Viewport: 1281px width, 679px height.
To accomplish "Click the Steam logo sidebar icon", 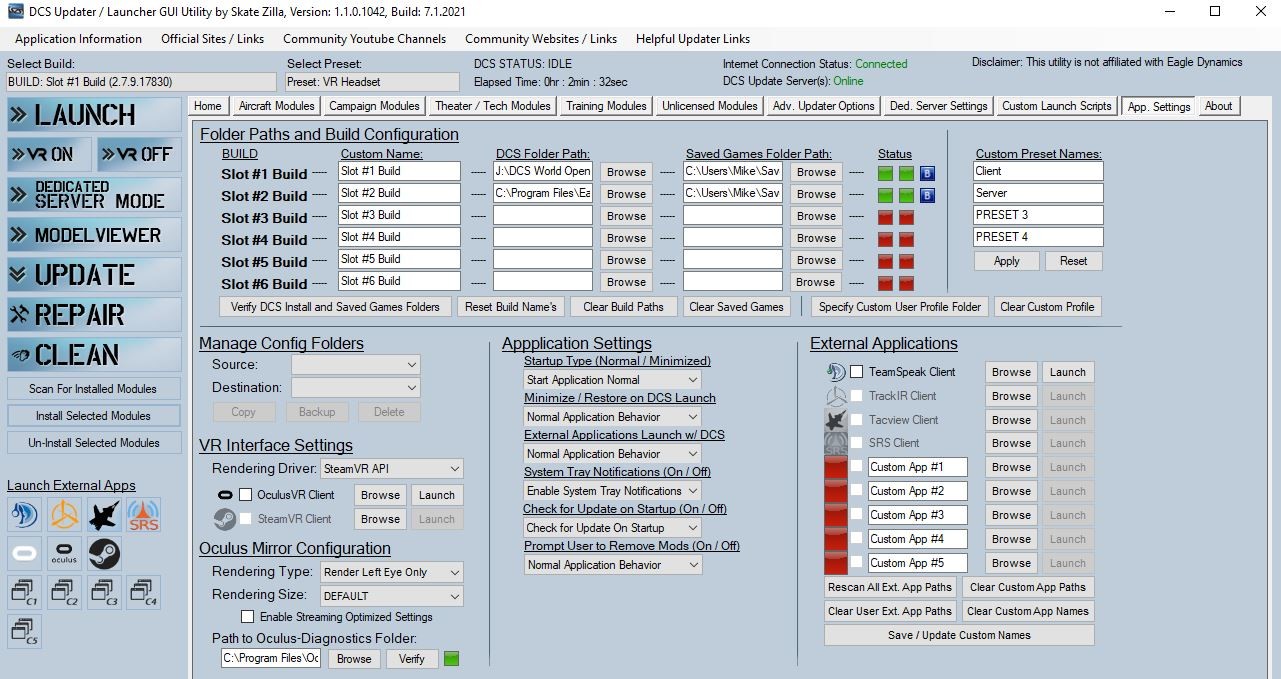I will click(104, 553).
